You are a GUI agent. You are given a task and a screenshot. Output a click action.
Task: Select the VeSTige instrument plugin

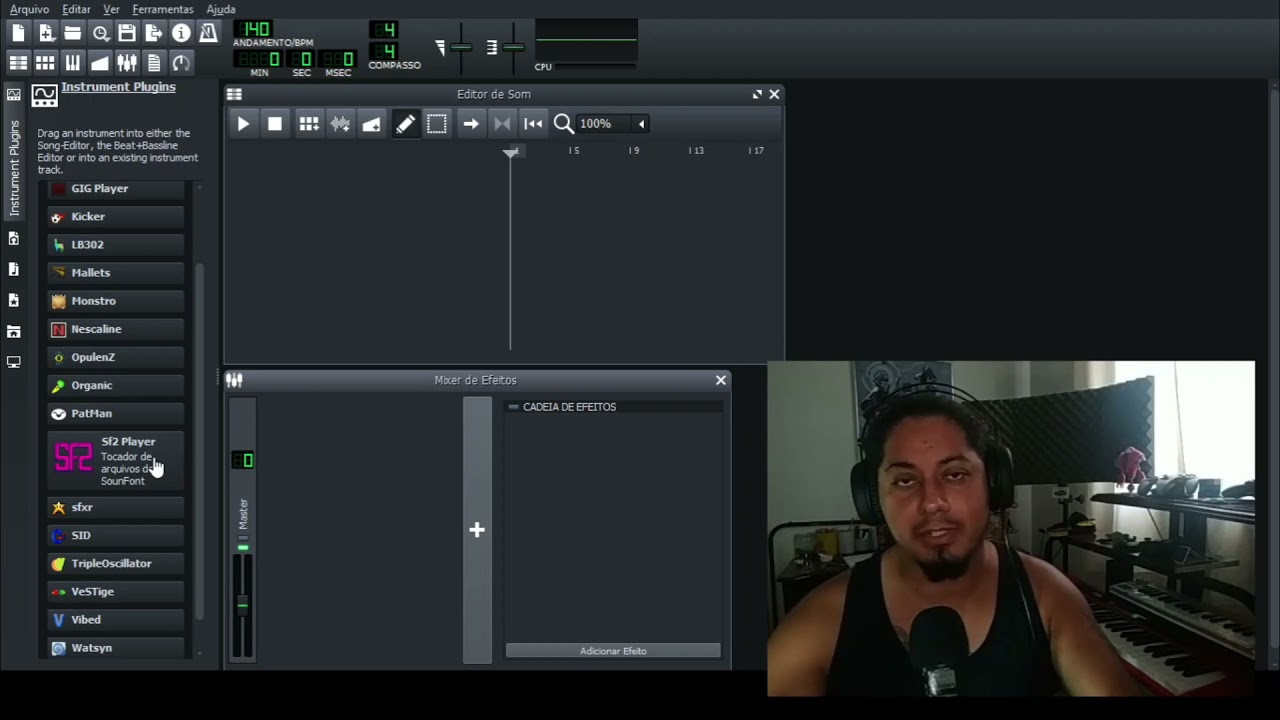116,591
